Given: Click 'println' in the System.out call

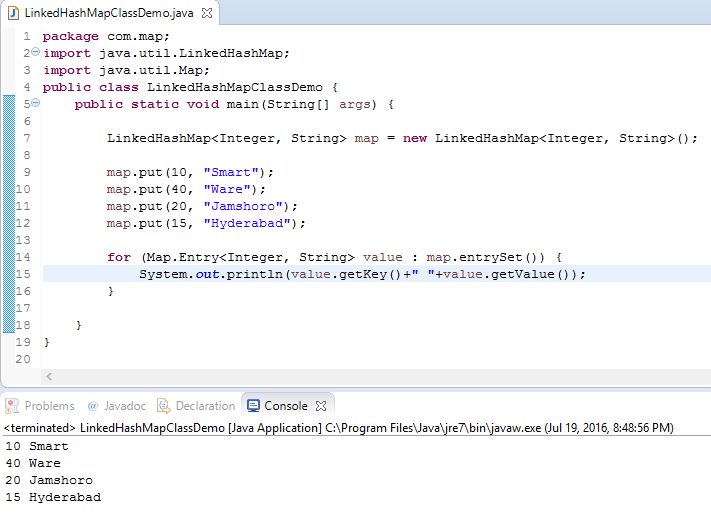Looking at the screenshot, I should tap(255, 274).
